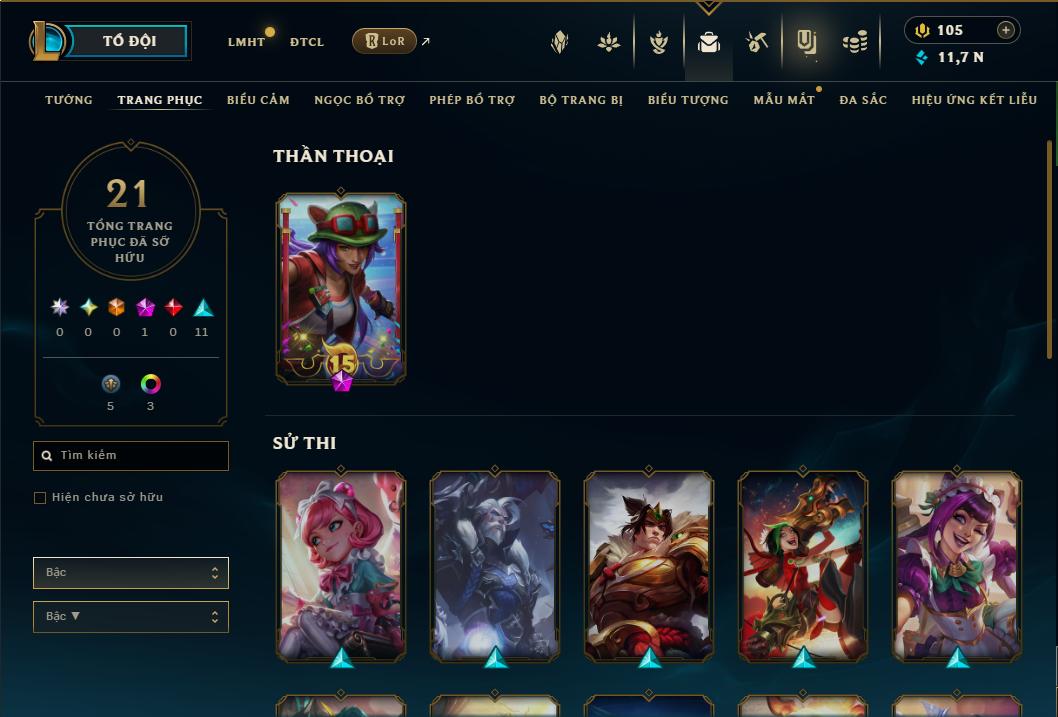1058x717 pixels.
Task: Select the ĐTCL game mode link
Action: (x=307, y=42)
